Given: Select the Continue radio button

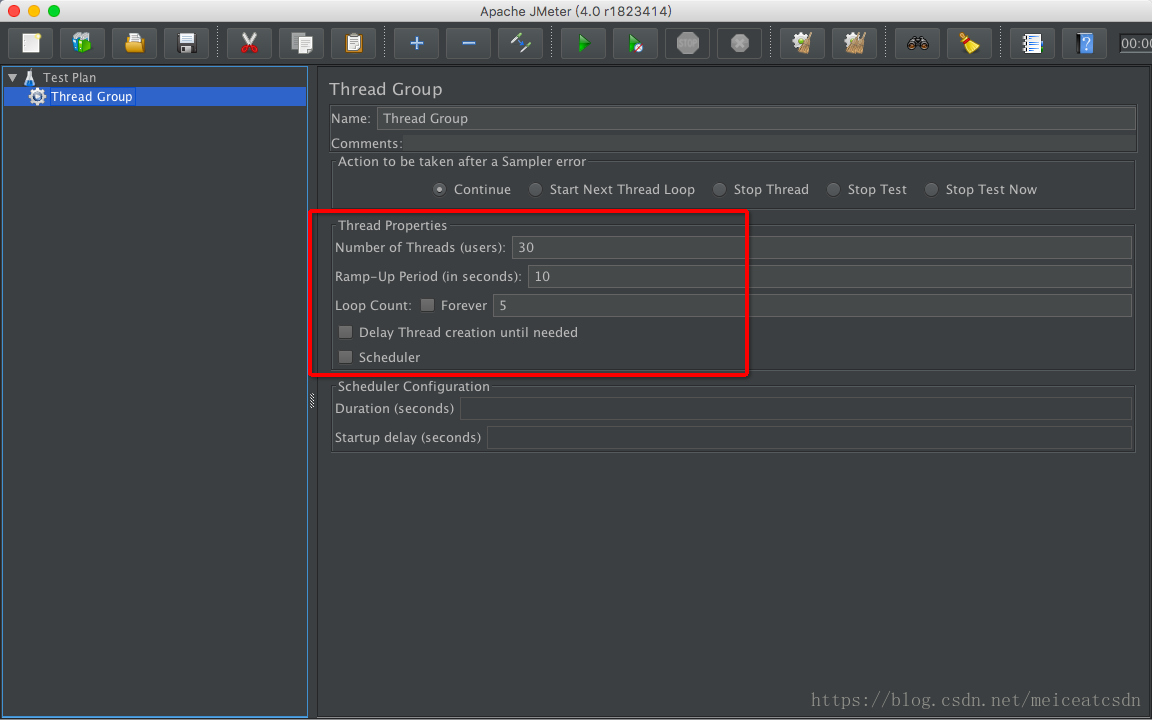Looking at the screenshot, I should click(x=439, y=190).
